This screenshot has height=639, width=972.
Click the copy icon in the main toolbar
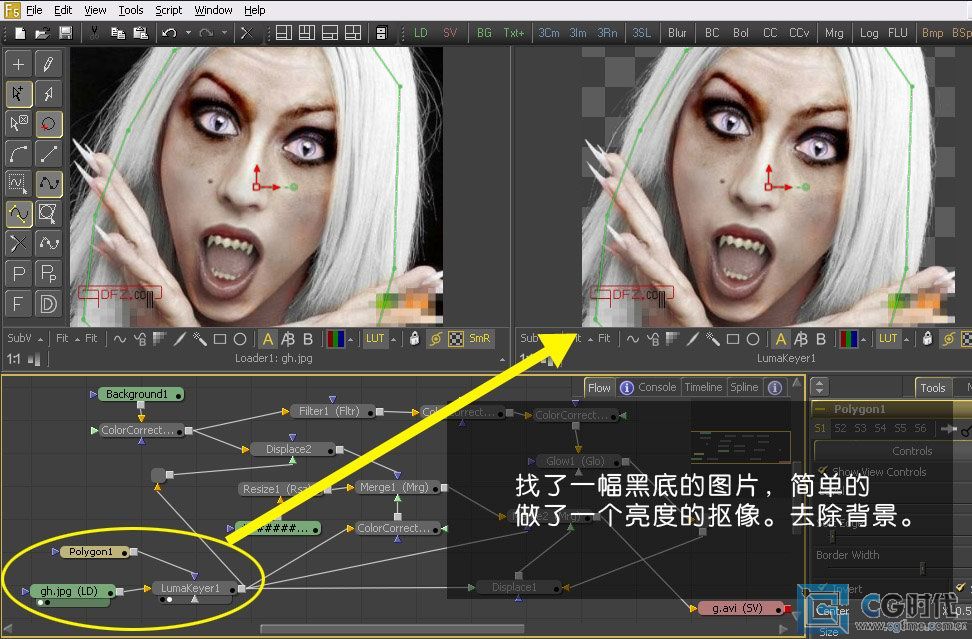tap(117, 33)
